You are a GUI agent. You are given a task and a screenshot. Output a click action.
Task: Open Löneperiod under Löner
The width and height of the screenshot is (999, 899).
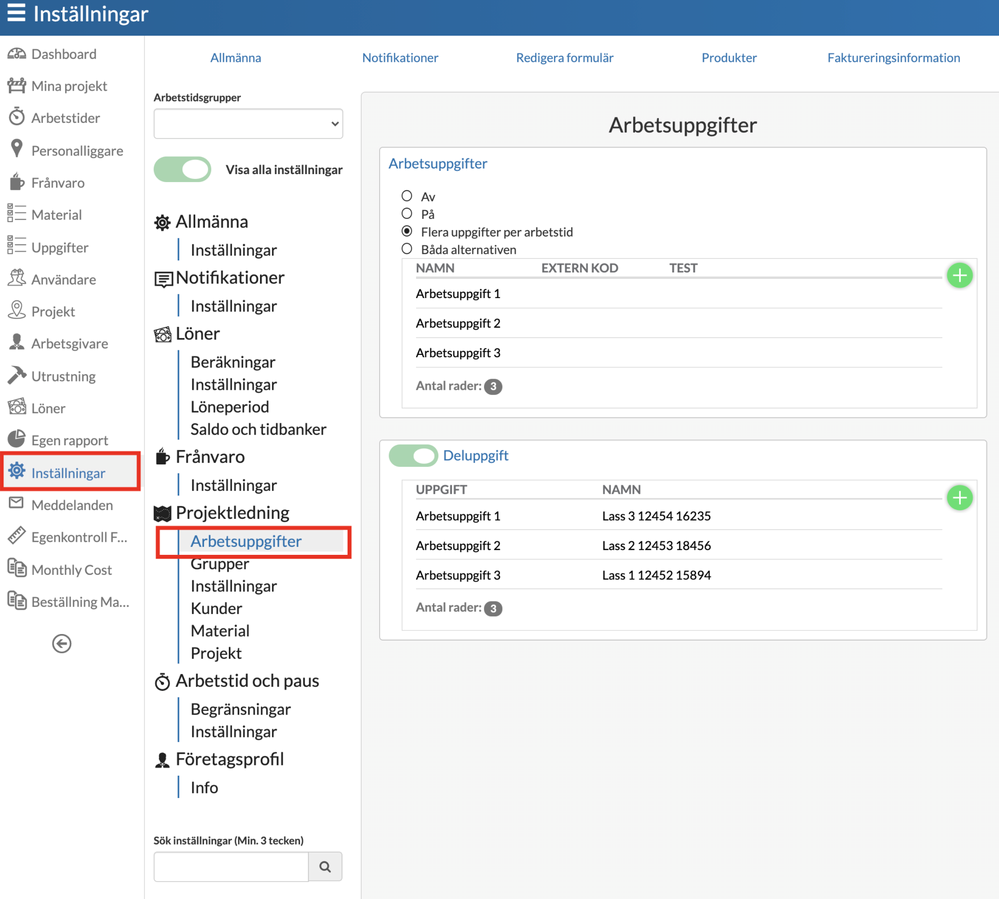point(230,406)
